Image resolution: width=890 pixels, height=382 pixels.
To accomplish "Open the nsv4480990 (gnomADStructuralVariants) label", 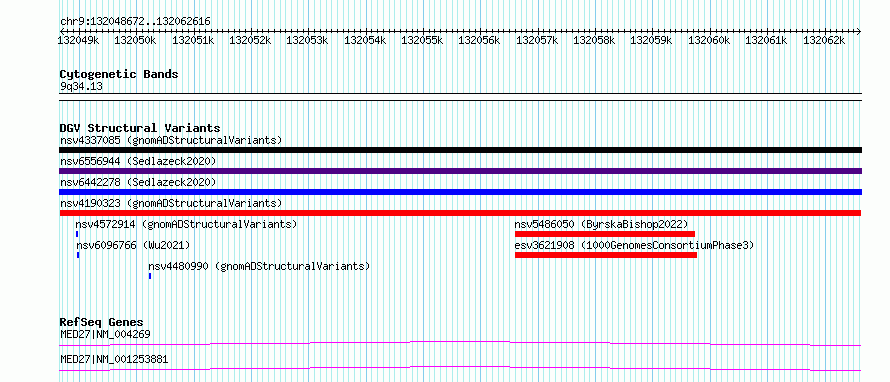I will click(x=259, y=266).
